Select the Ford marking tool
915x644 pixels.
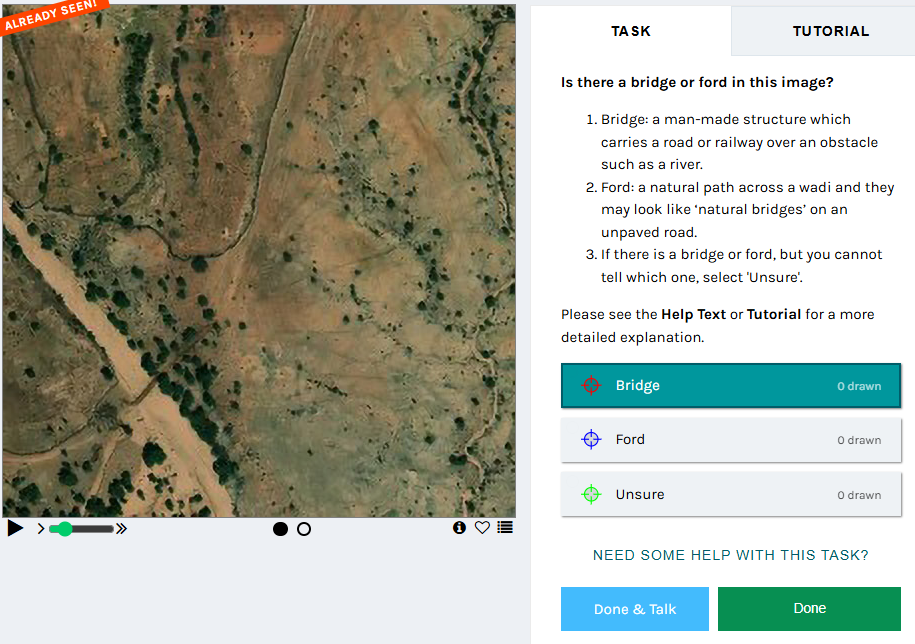point(731,440)
